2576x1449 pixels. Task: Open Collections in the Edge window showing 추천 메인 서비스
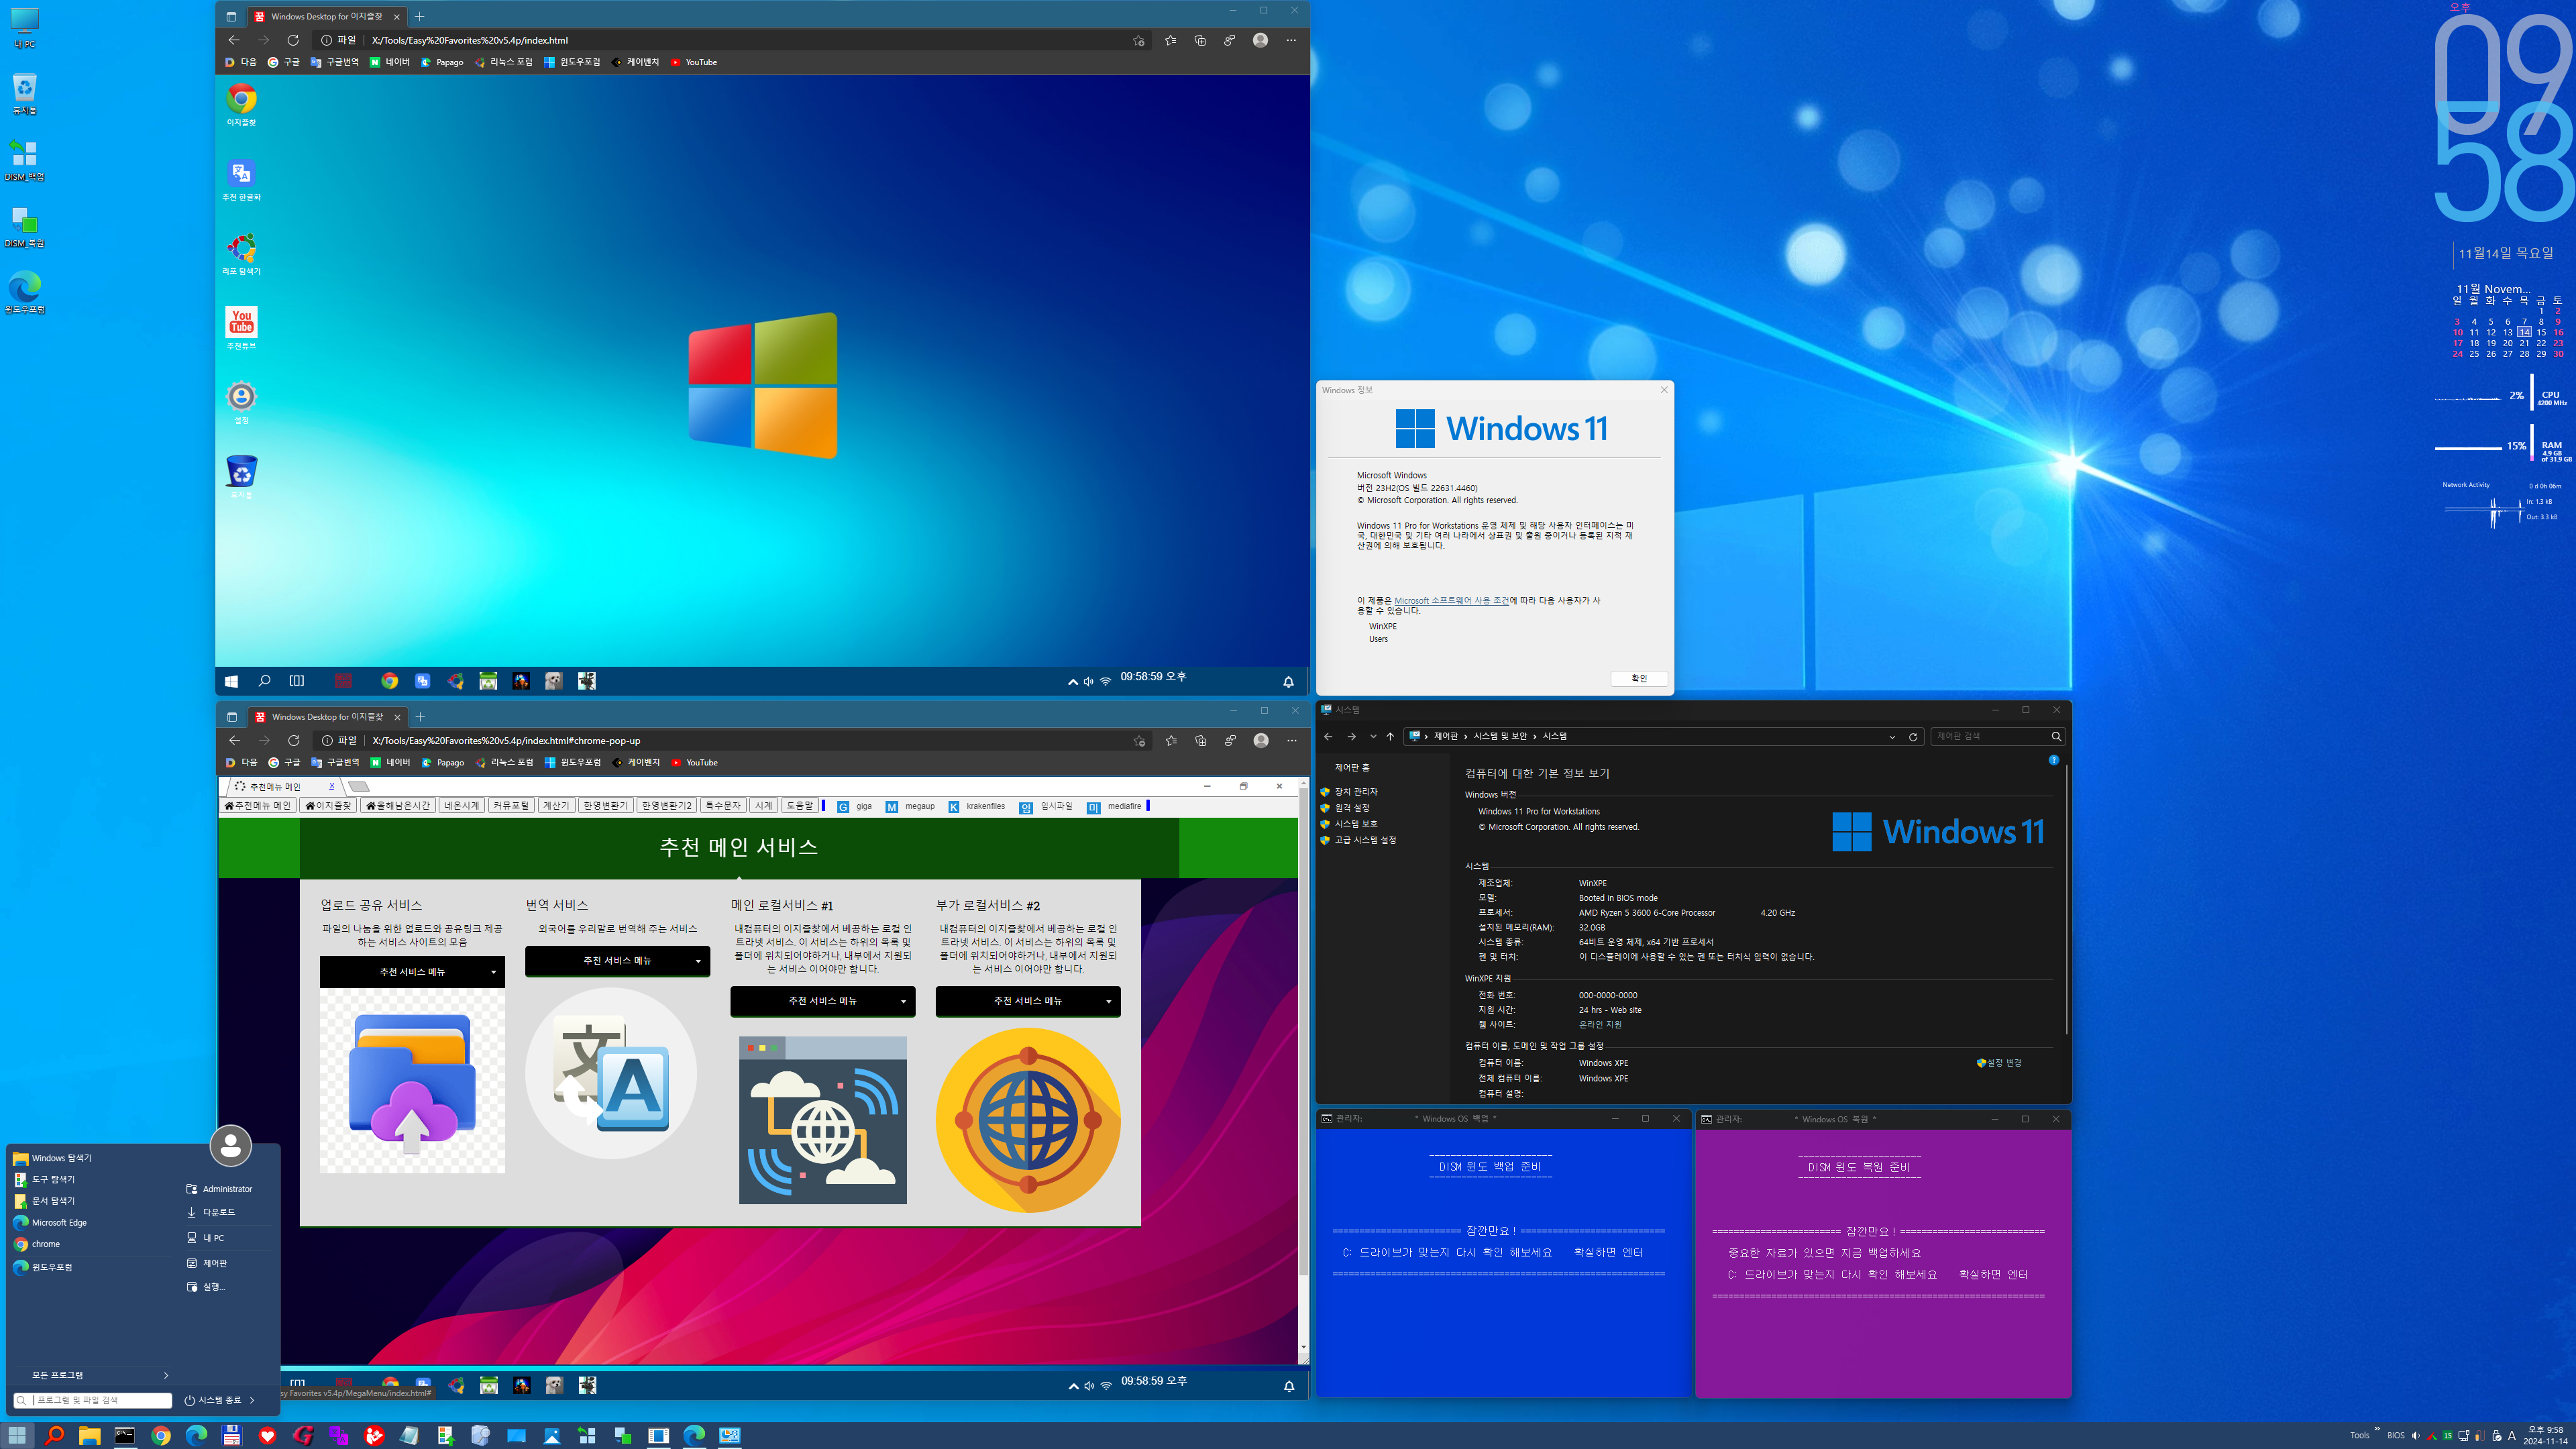tap(1201, 741)
